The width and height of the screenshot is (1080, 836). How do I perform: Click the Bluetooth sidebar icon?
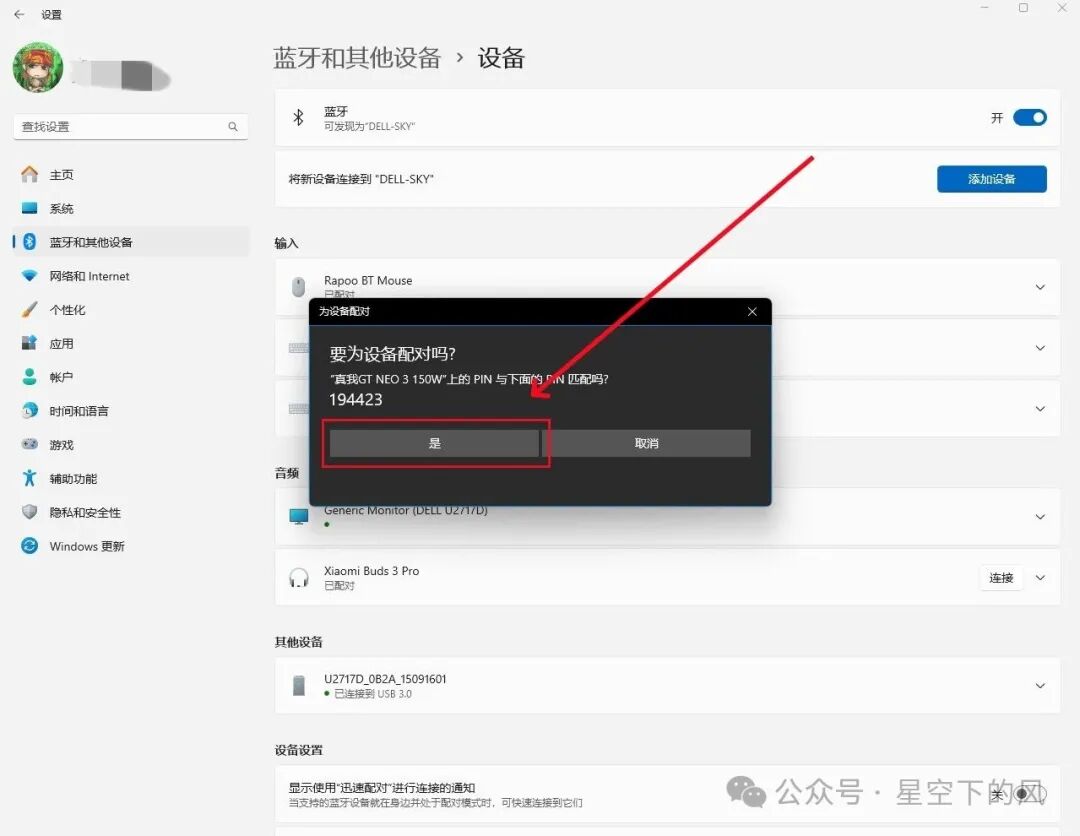(30, 242)
